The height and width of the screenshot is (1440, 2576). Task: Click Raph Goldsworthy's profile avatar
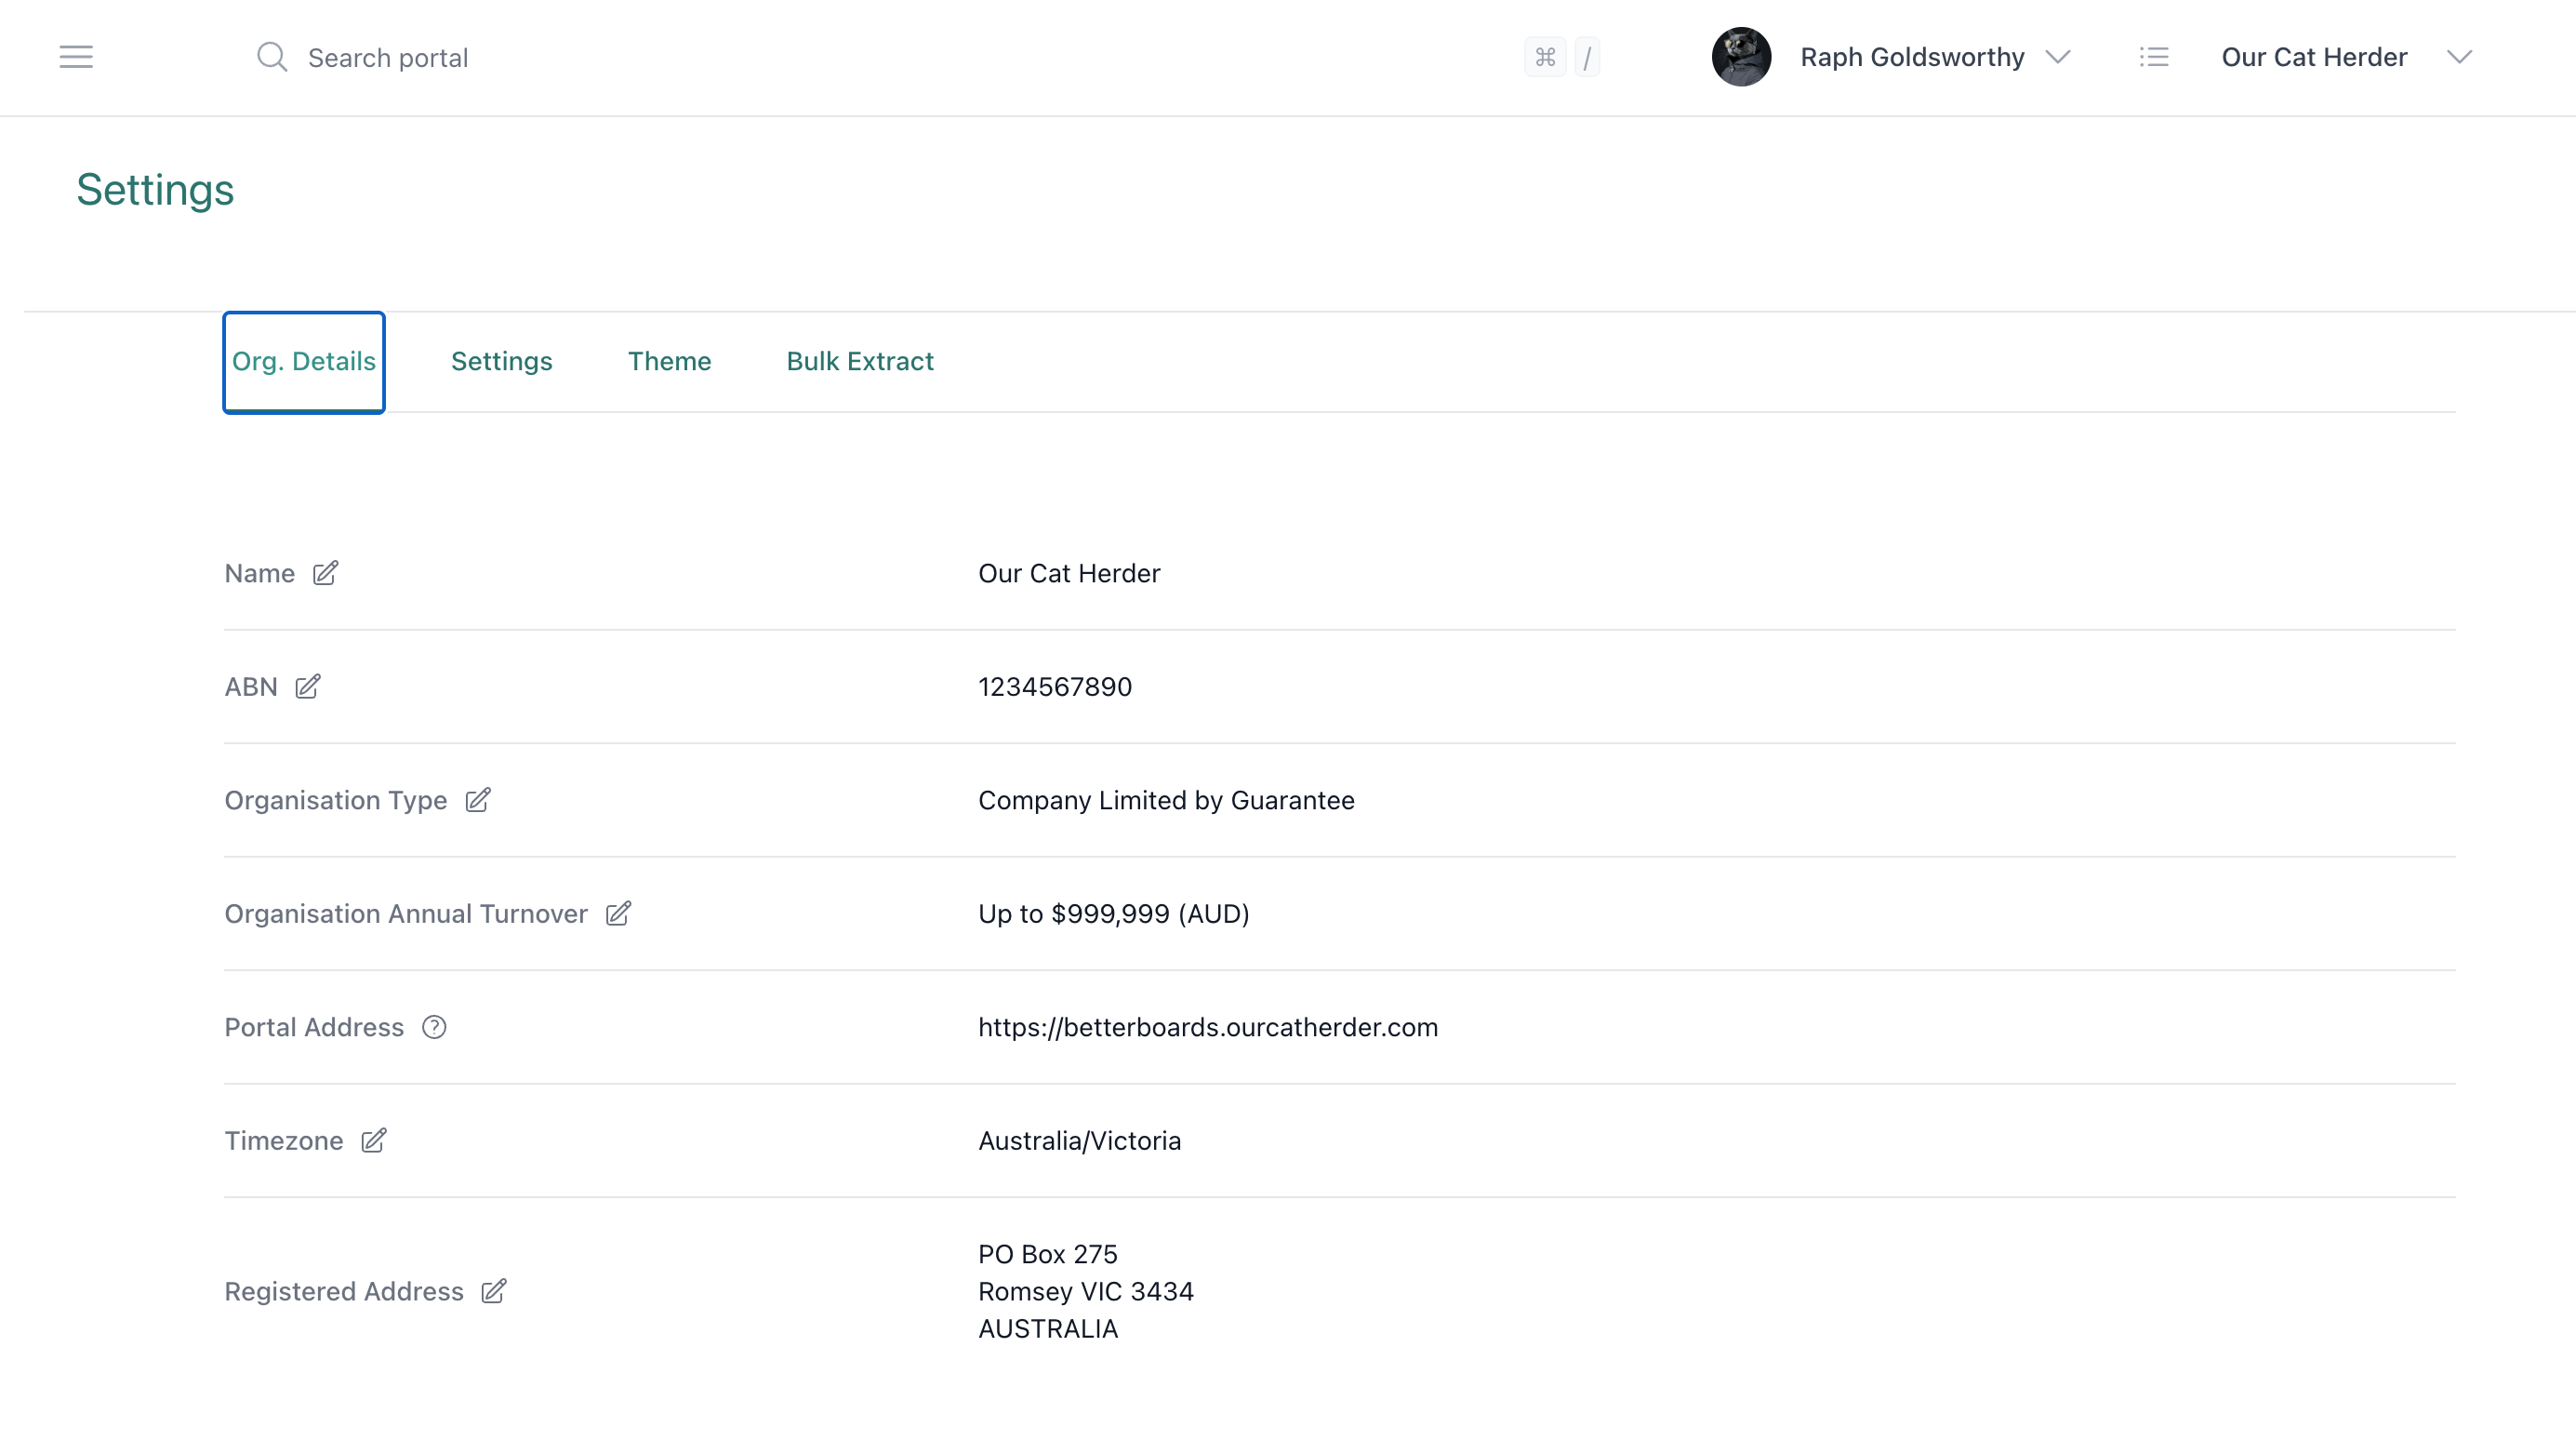[x=1740, y=57]
